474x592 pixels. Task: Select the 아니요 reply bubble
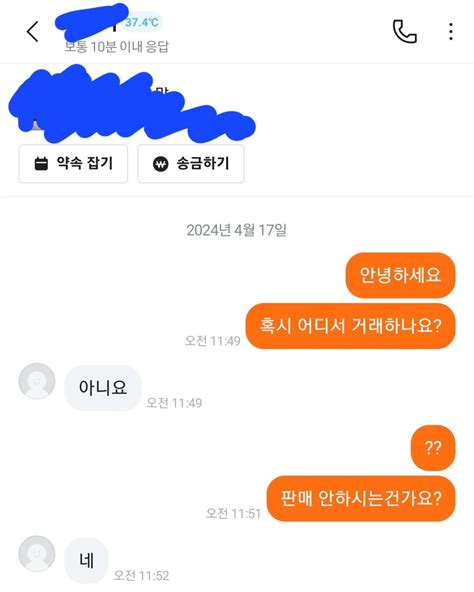(x=103, y=388)
